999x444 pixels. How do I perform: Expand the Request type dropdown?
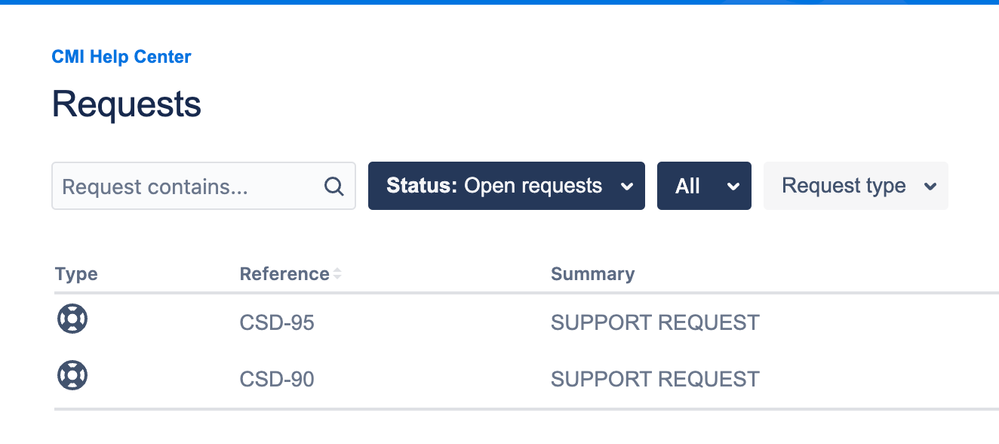[856, 185]
